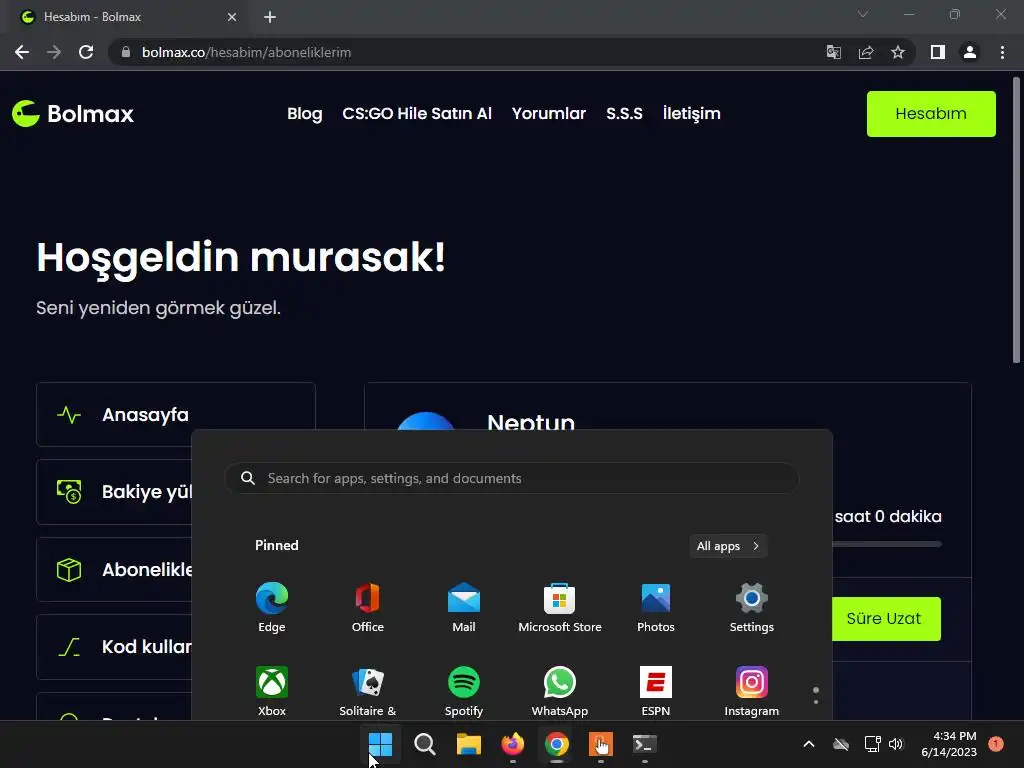Open the Blog menu item
Image resolution: width=1024 pixels, height=768 pixels.
tap(304, 114)
